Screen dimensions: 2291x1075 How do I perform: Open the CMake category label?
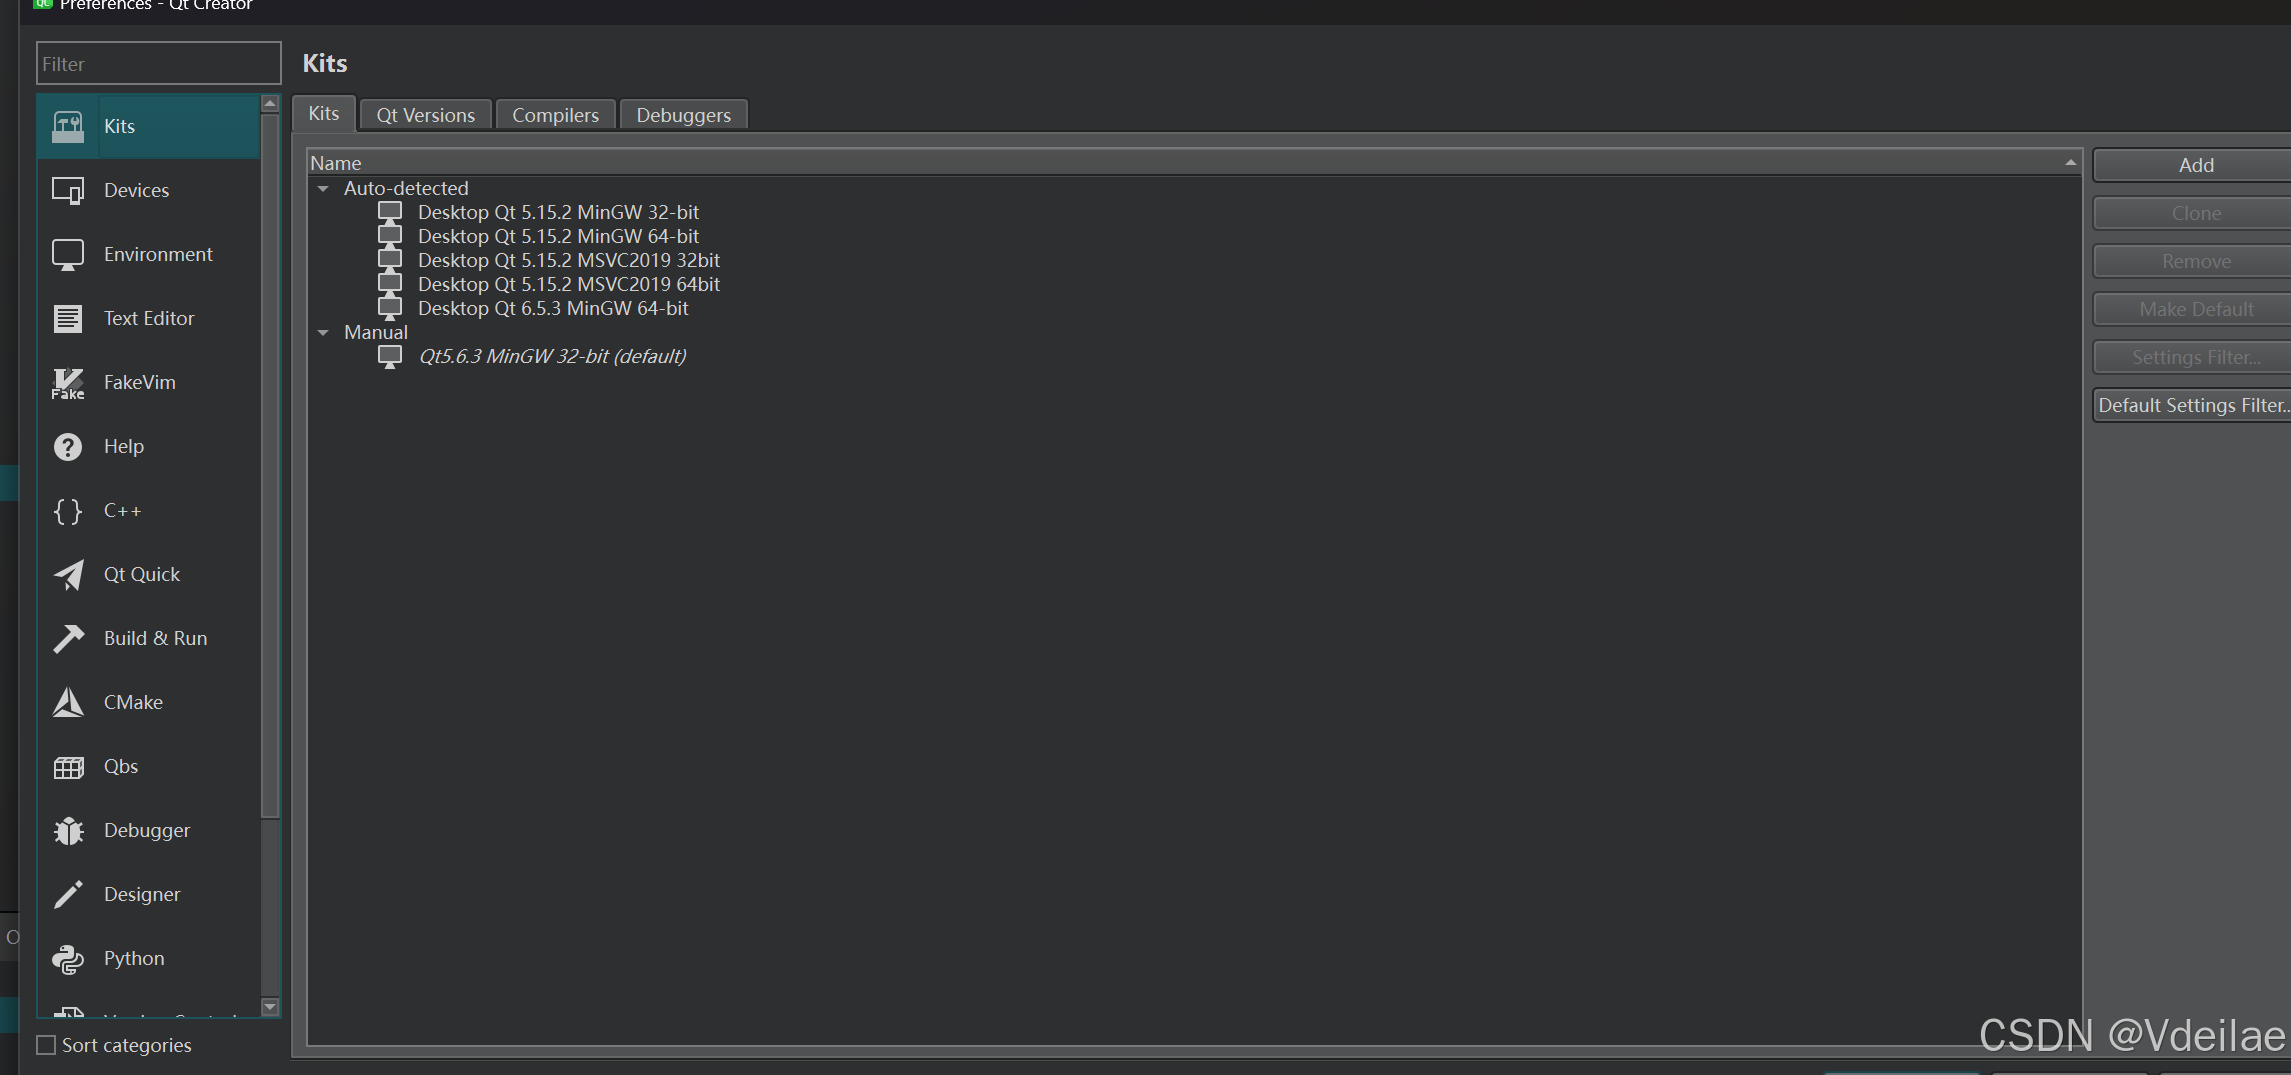[x=133, y=702]
